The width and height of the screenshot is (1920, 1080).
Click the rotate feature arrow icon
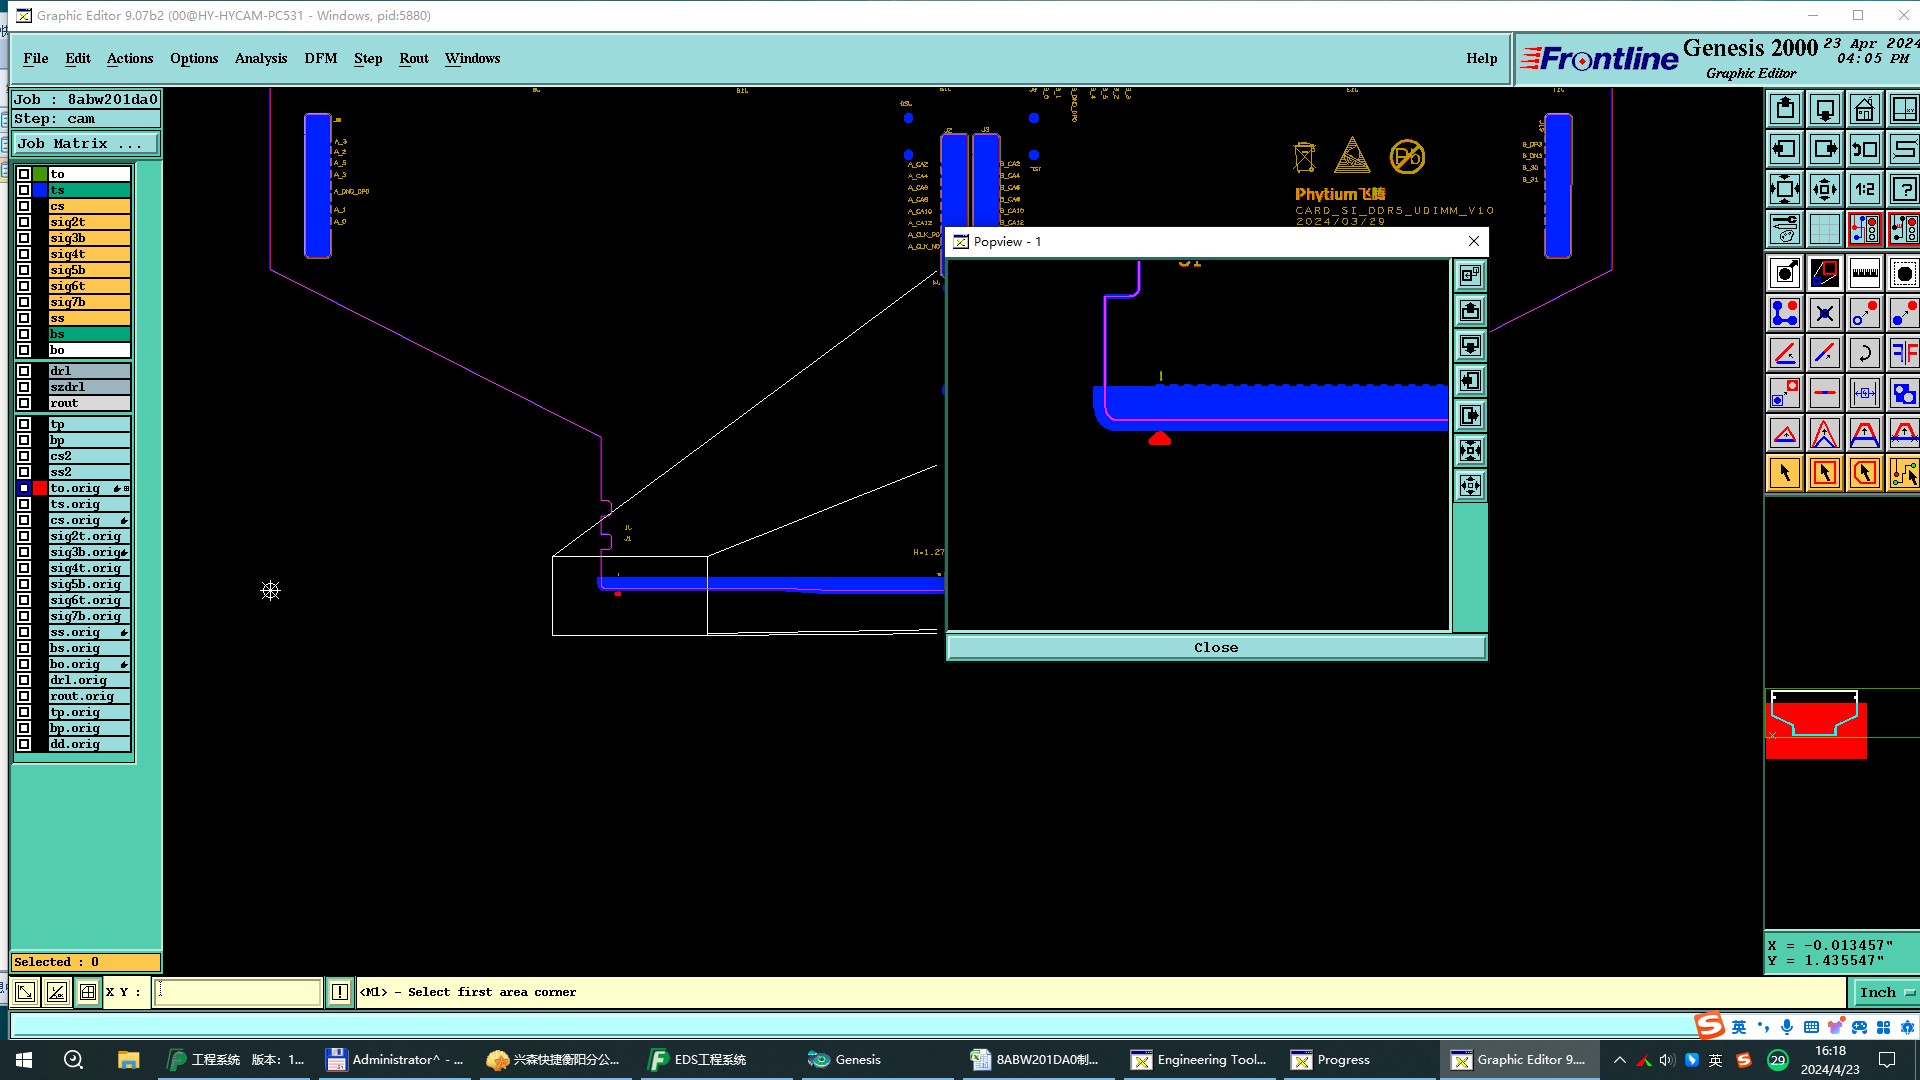coord(1864,353)
